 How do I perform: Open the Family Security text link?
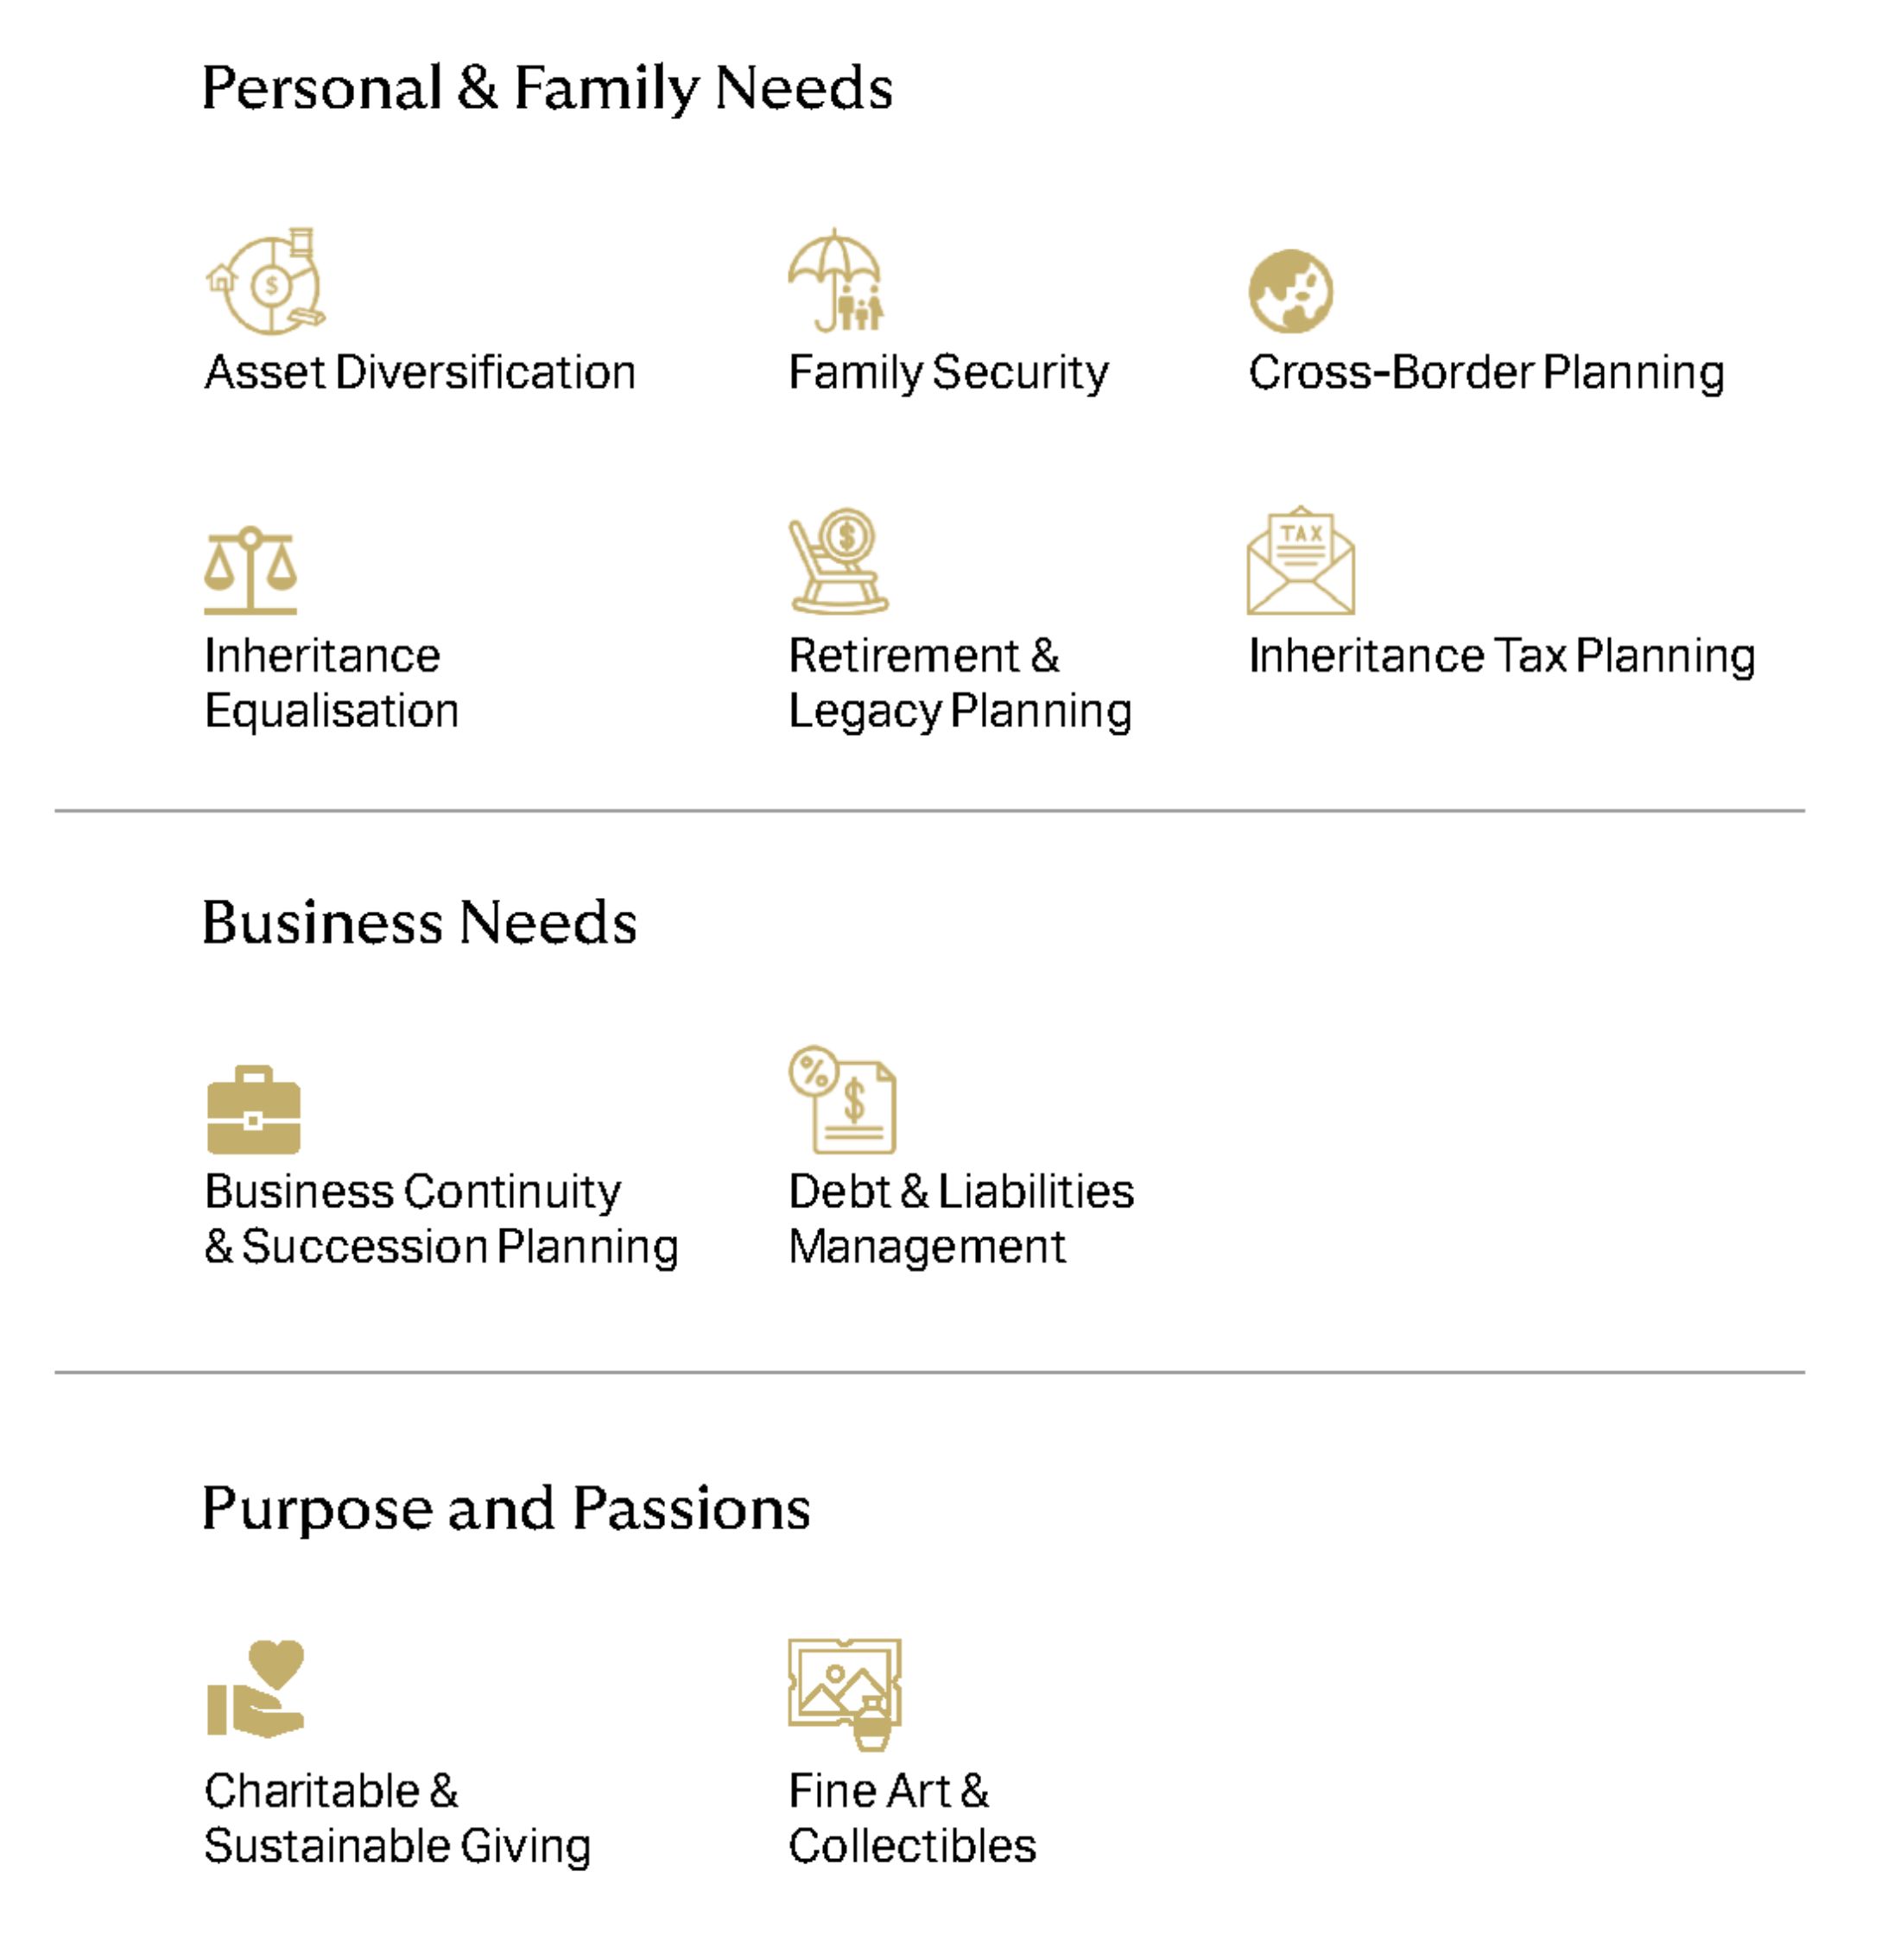[x=948, y=373]
